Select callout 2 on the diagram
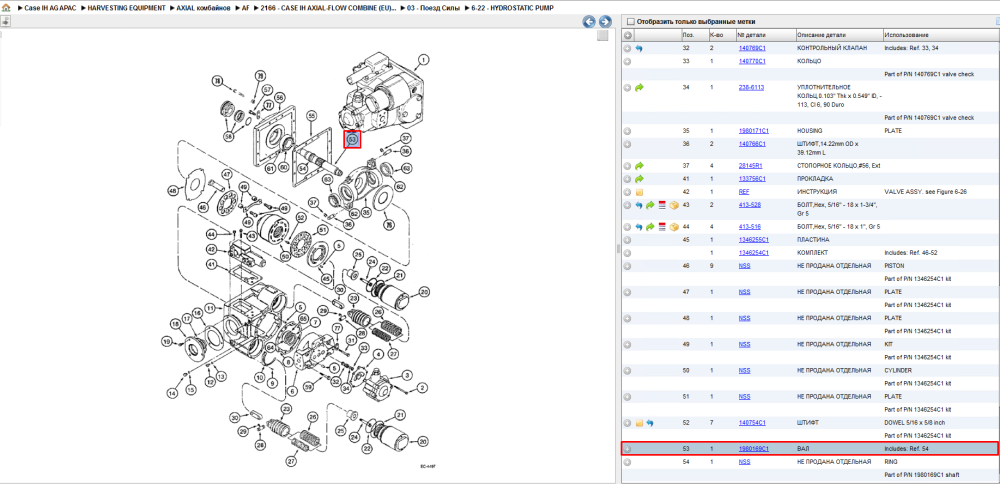The width and height of the screenshot is (1000, 484). click(x=422, y=386)
